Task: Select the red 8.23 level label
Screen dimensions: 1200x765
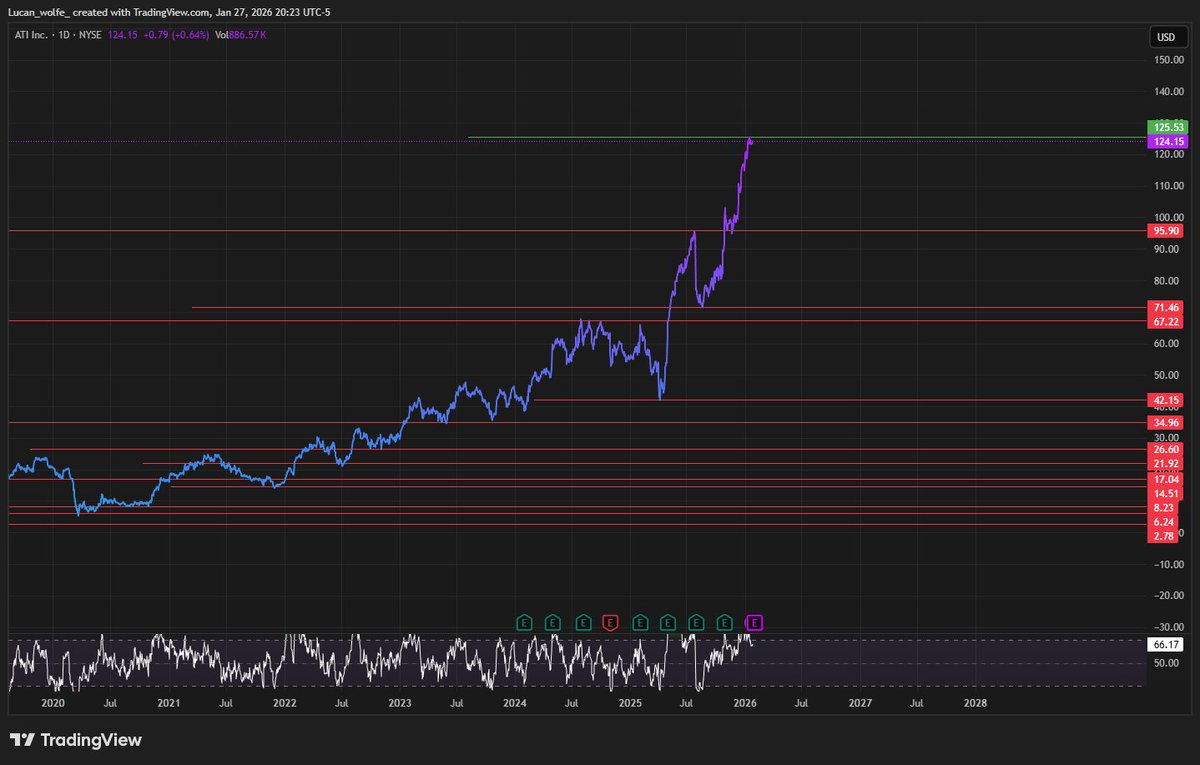Action: click(1164, 508)
